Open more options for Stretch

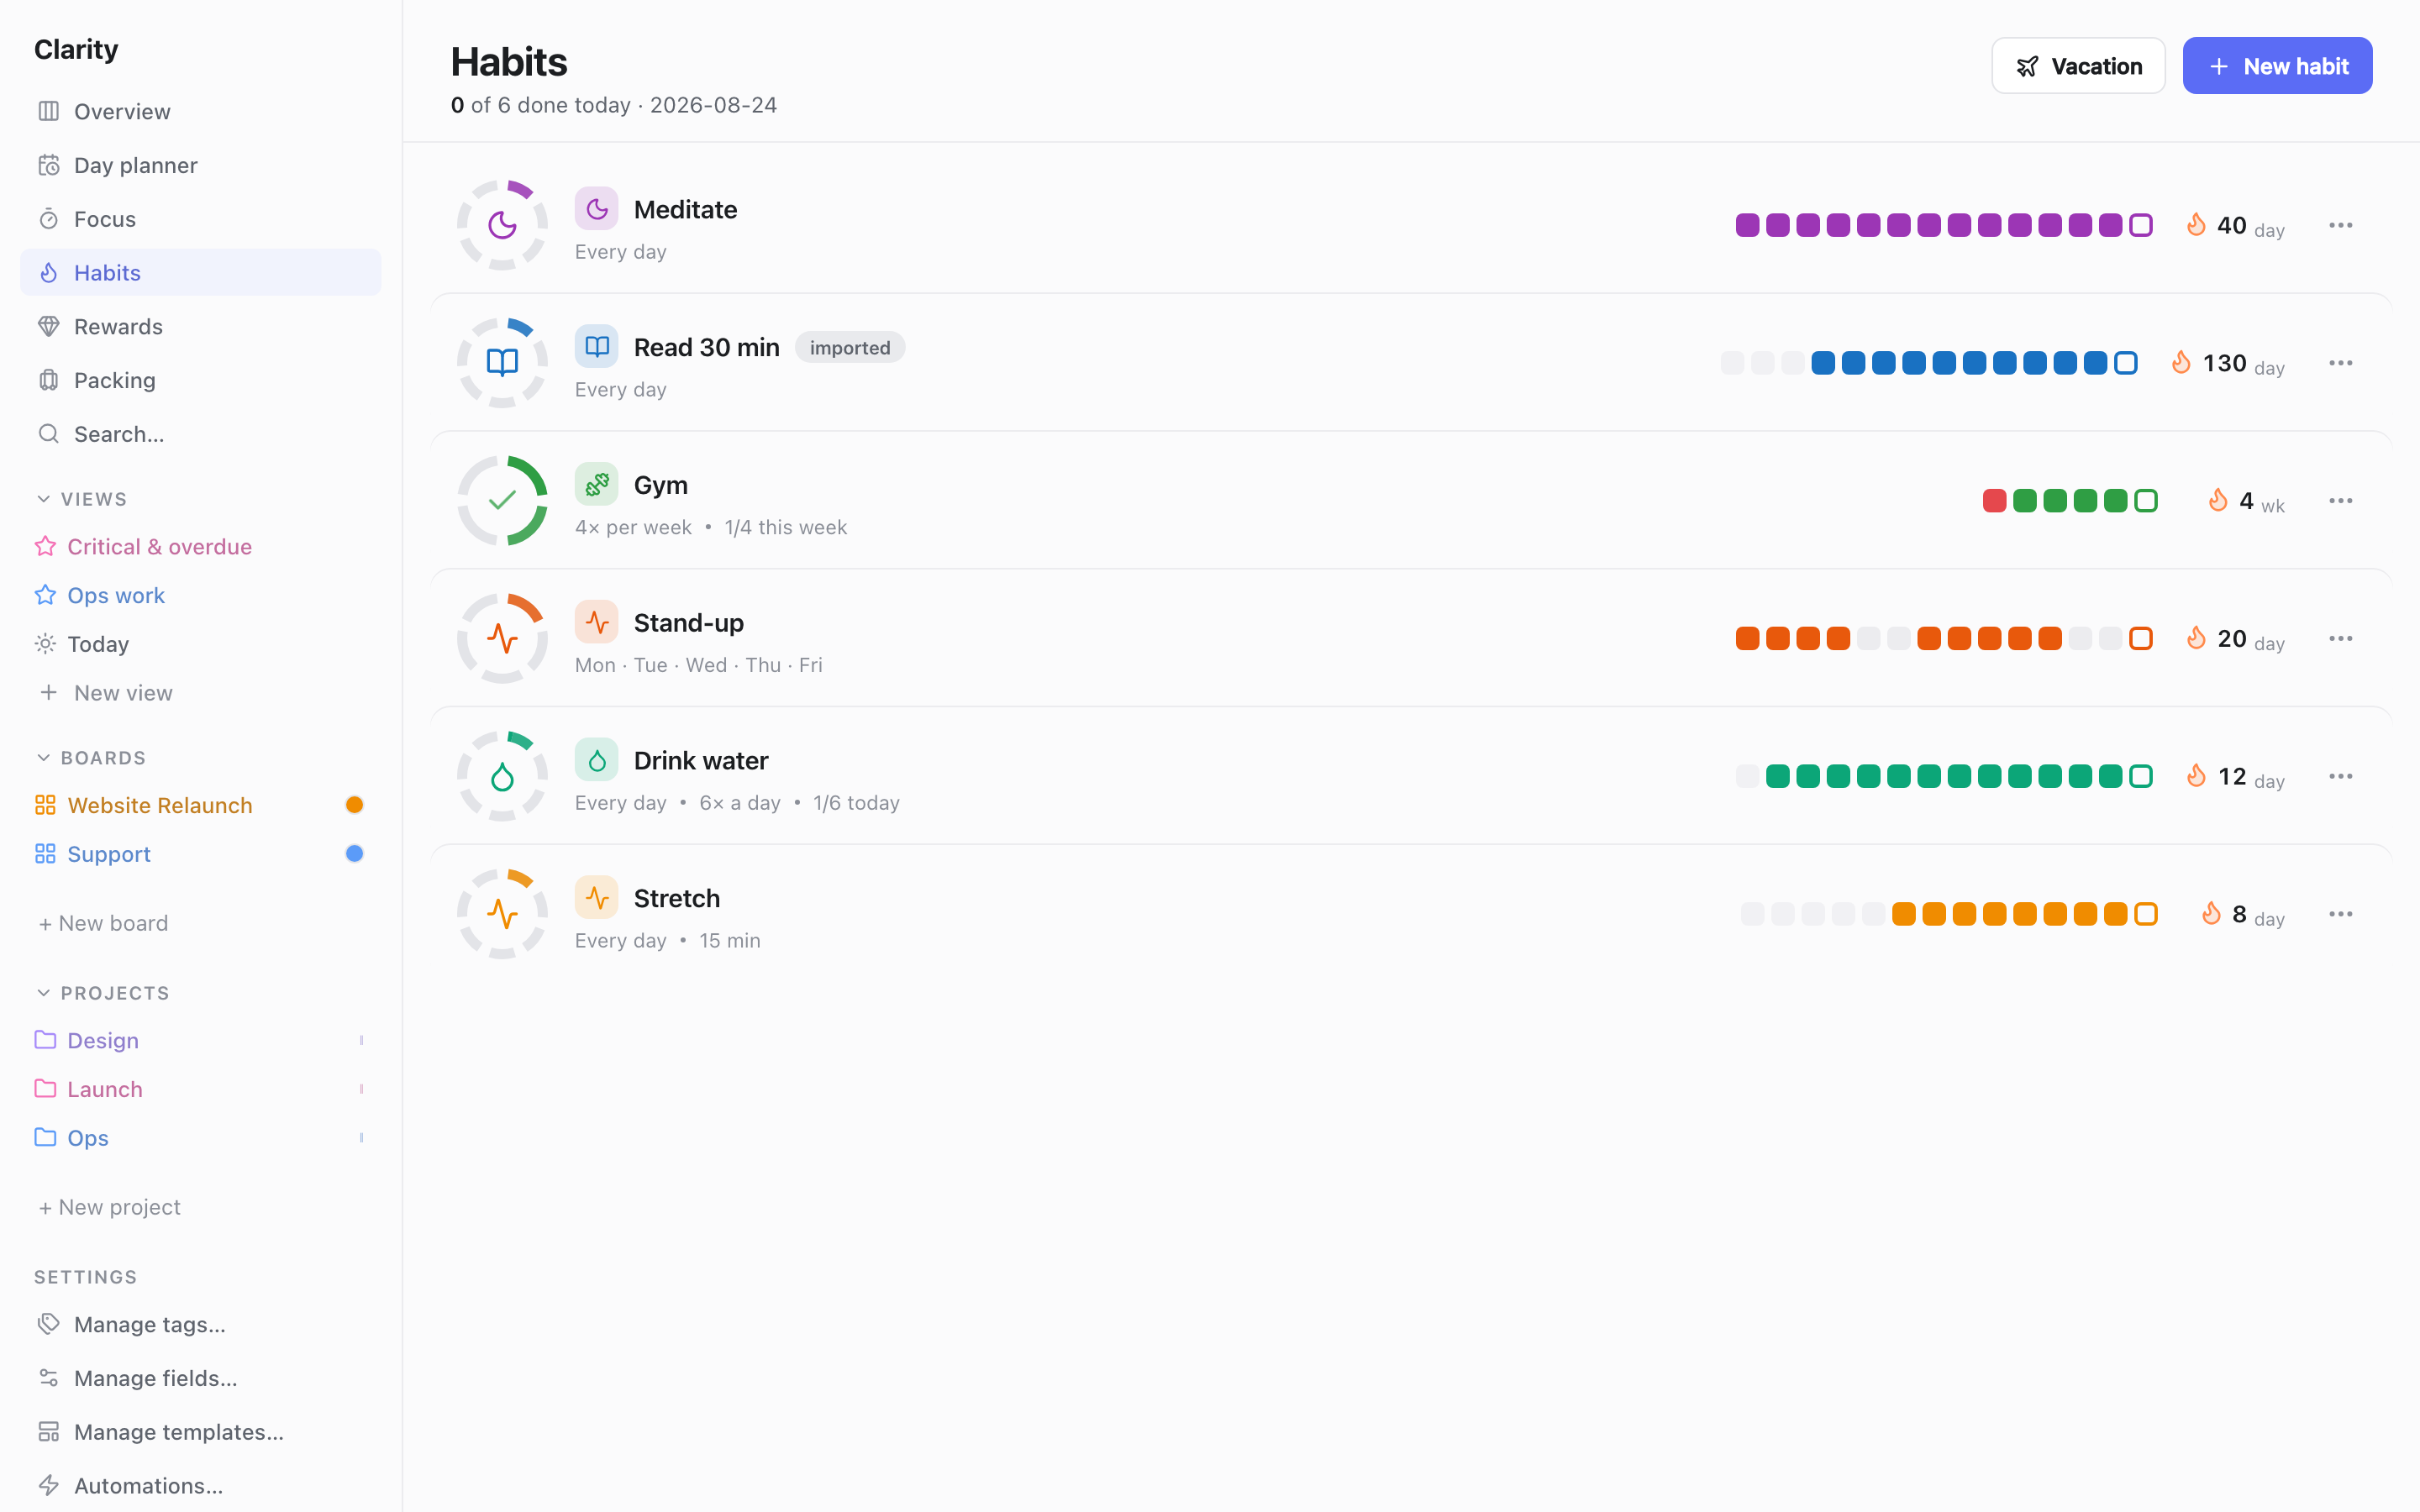(2340, 914)
